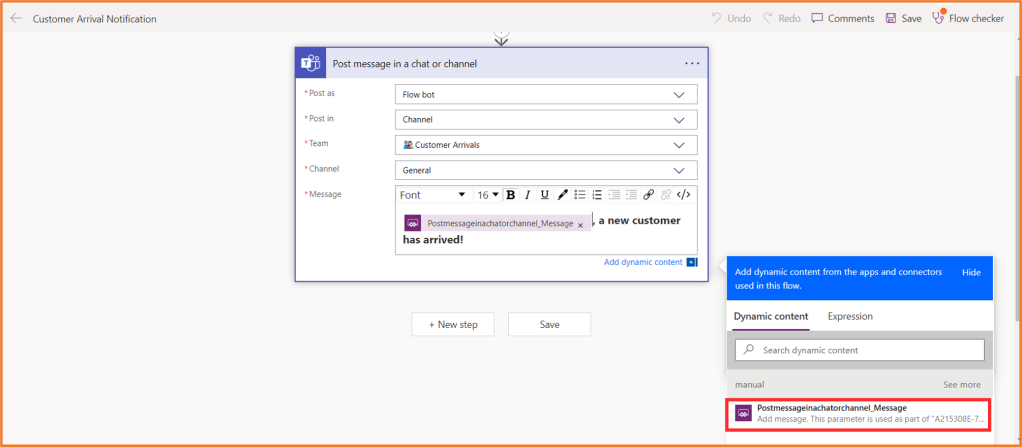Open the Flow checker
Viewport: 1022px width, 447px height.
[x=968, y=18]
